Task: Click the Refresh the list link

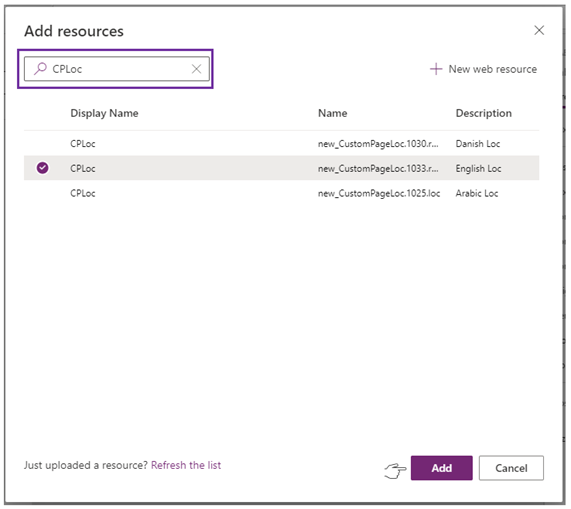Action: coord(186,465)
